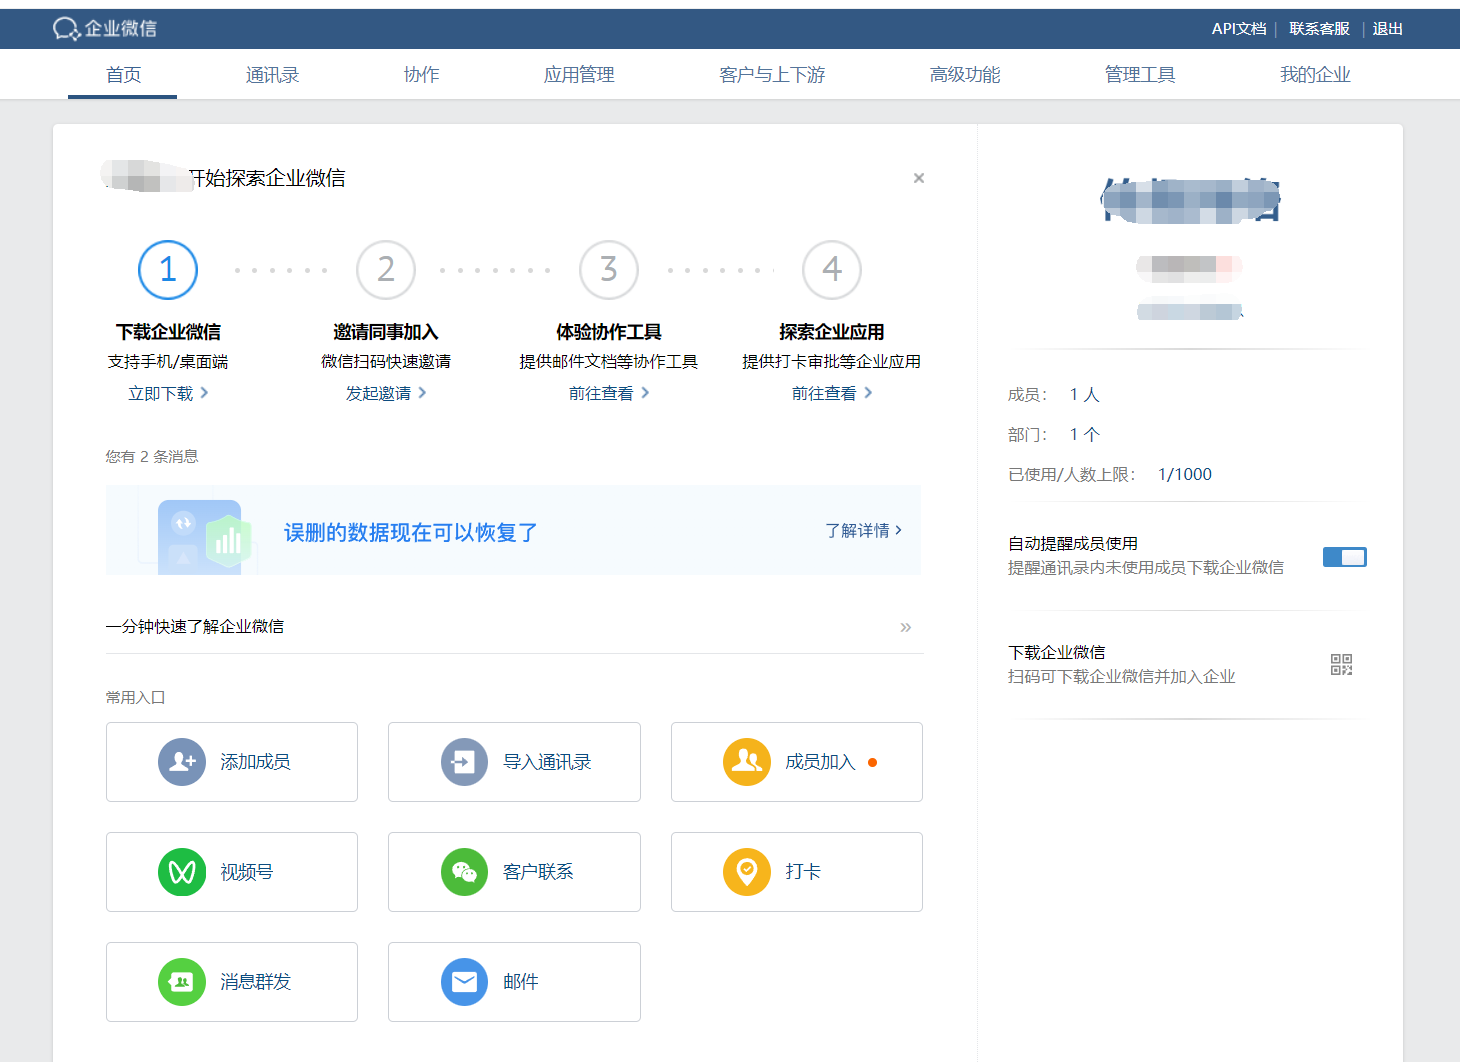Close the 开始探索企业微信 guide panel
The image size is (1460, 1062).
pos(919,178)
